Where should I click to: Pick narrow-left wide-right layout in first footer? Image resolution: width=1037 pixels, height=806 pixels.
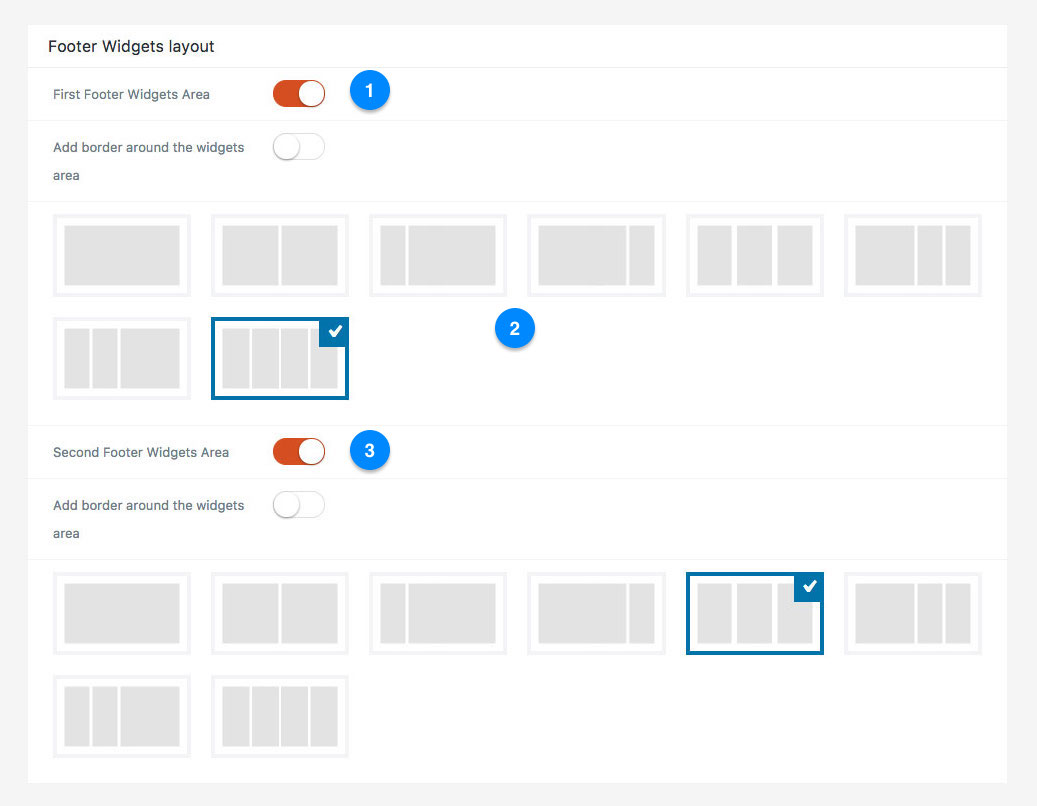point(438,255)
